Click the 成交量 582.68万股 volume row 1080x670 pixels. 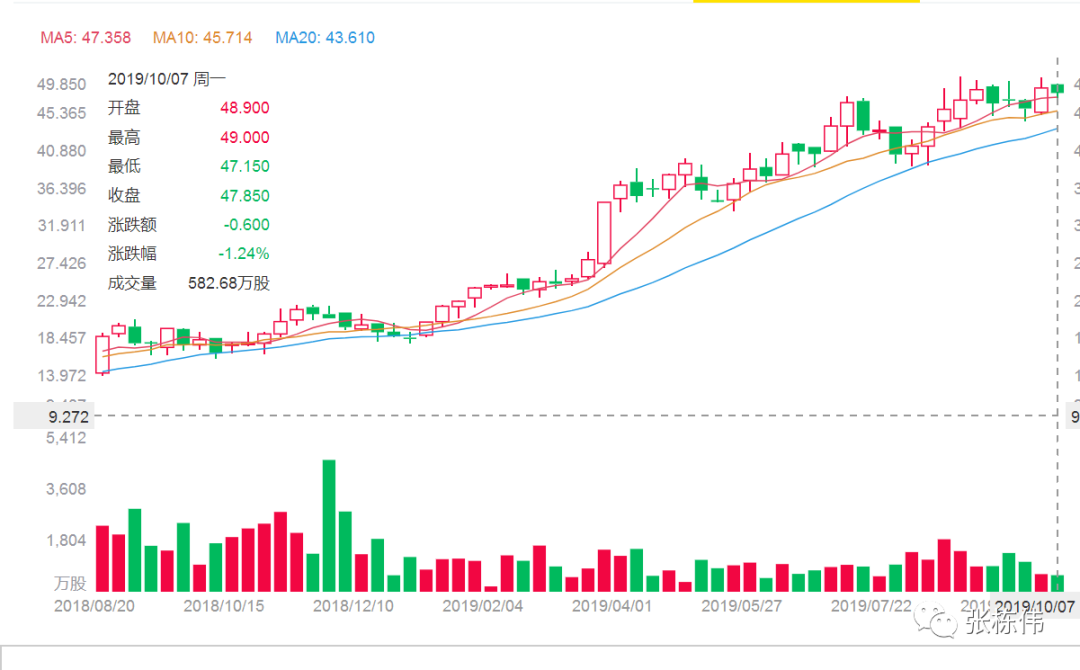coord(188,283)
